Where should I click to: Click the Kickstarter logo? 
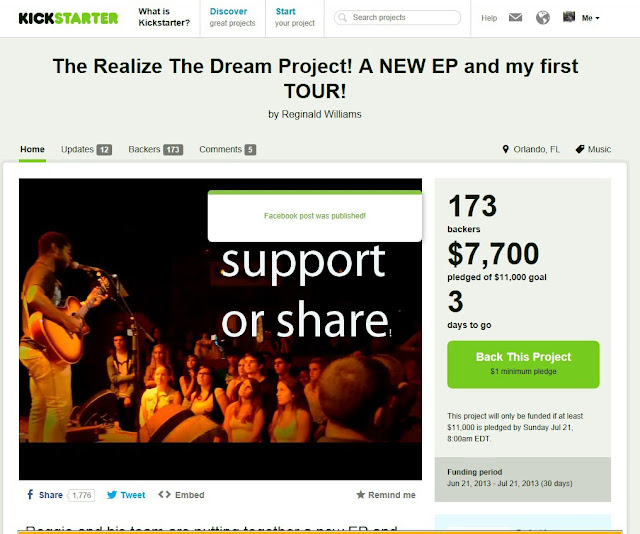tap(68, 18)
